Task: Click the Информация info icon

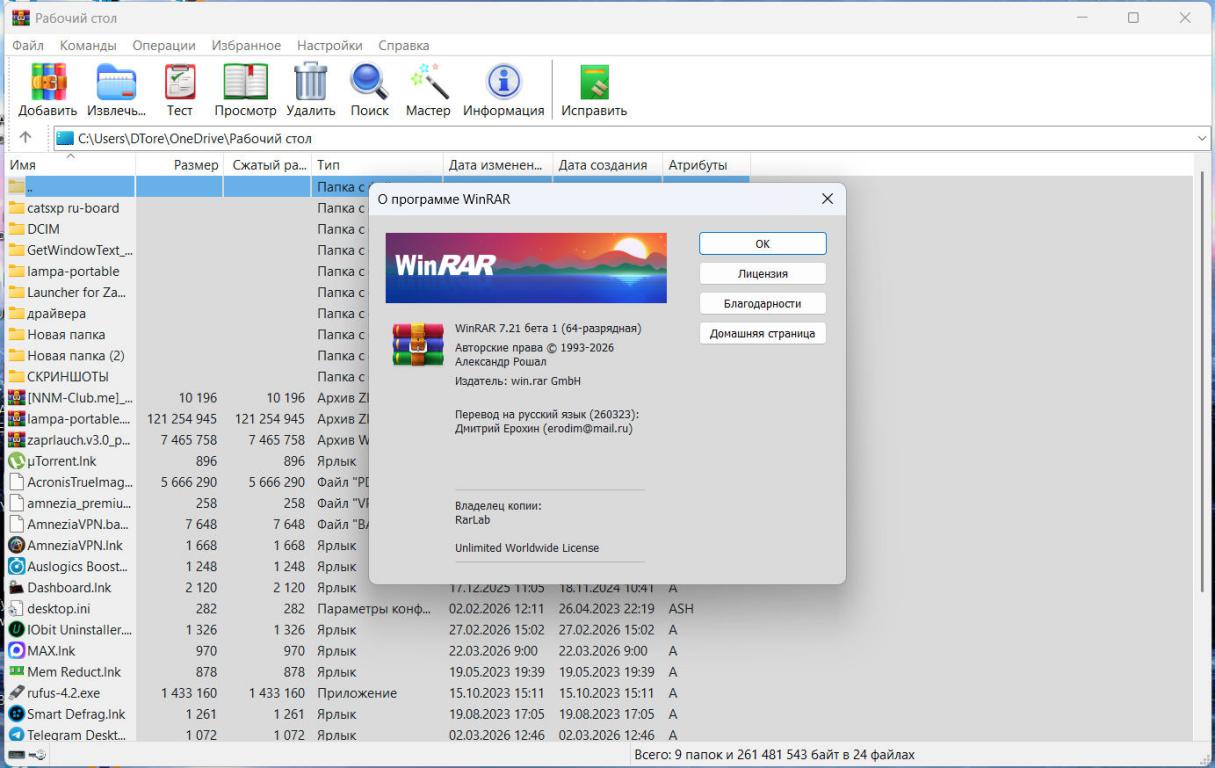Action: click(503, 83)
